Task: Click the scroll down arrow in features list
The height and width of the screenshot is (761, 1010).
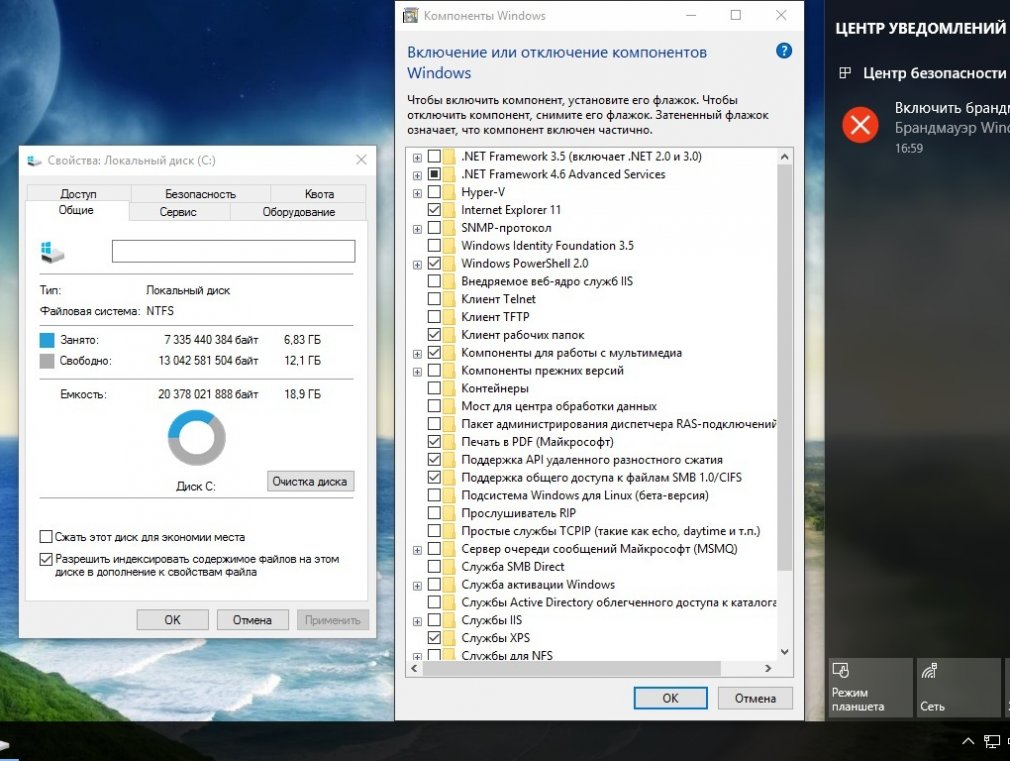Action: click(x=784, y=651)
